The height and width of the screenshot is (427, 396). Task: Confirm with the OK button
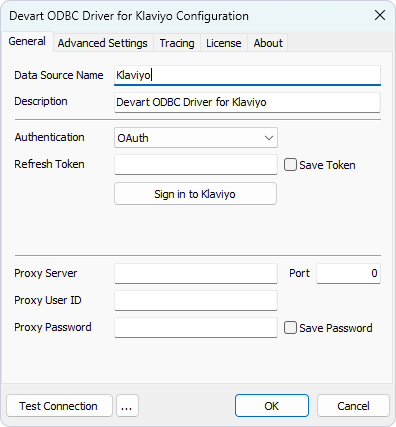[272, 406]
